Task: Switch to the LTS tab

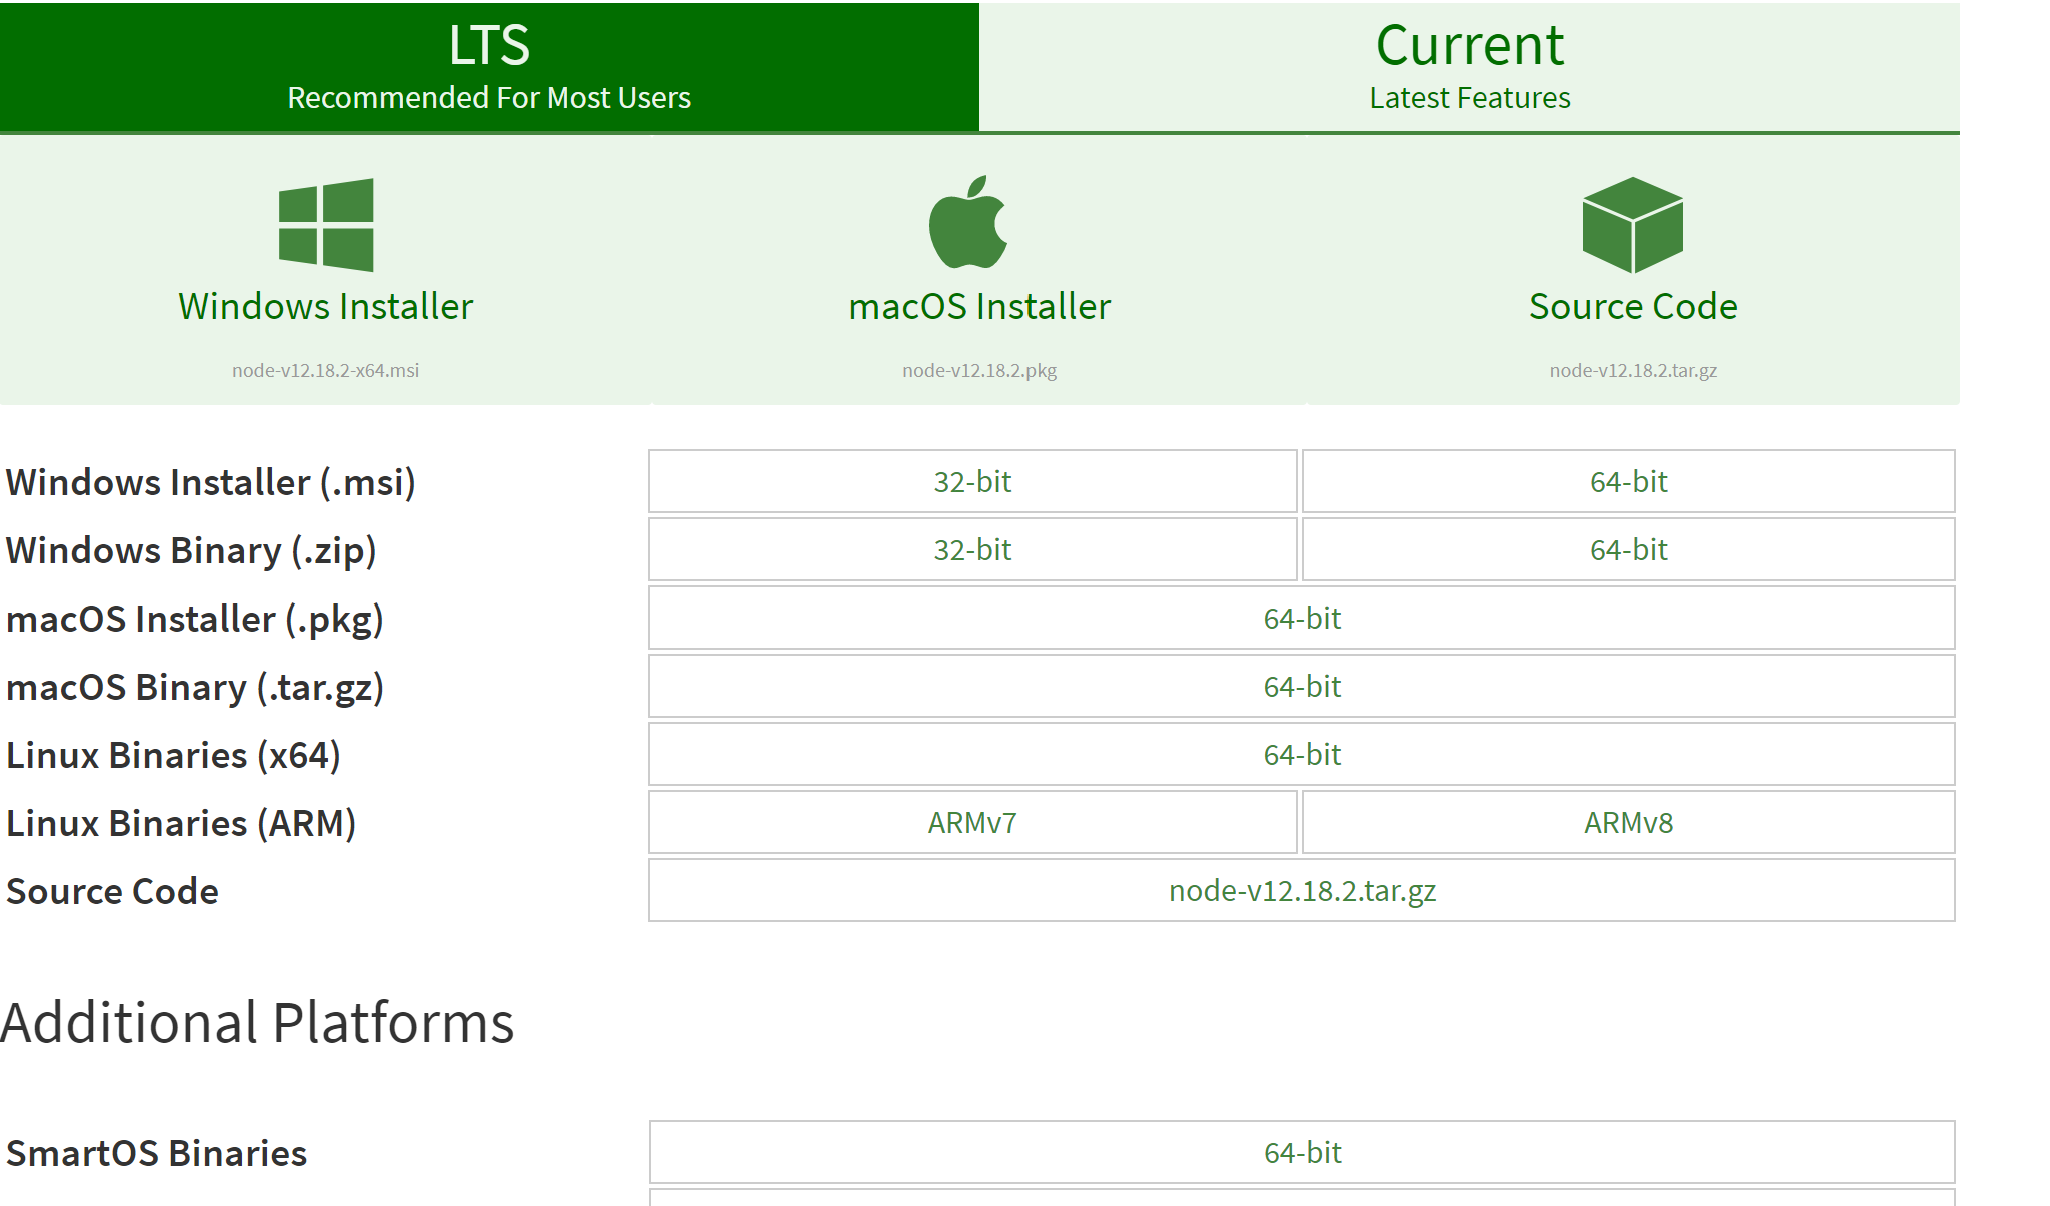Action: pos(489,66)
